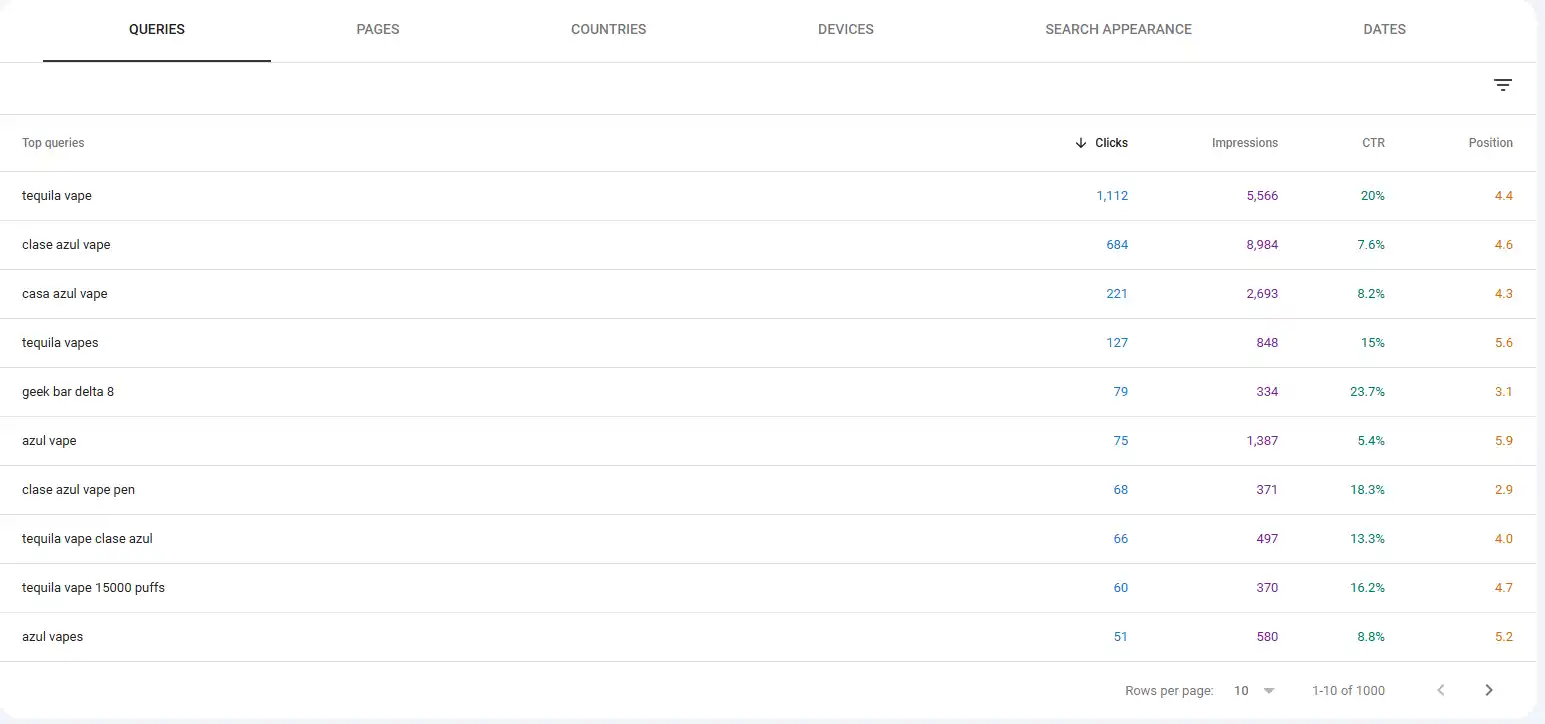Open the filter rows icon

[x=1502, y=86]
